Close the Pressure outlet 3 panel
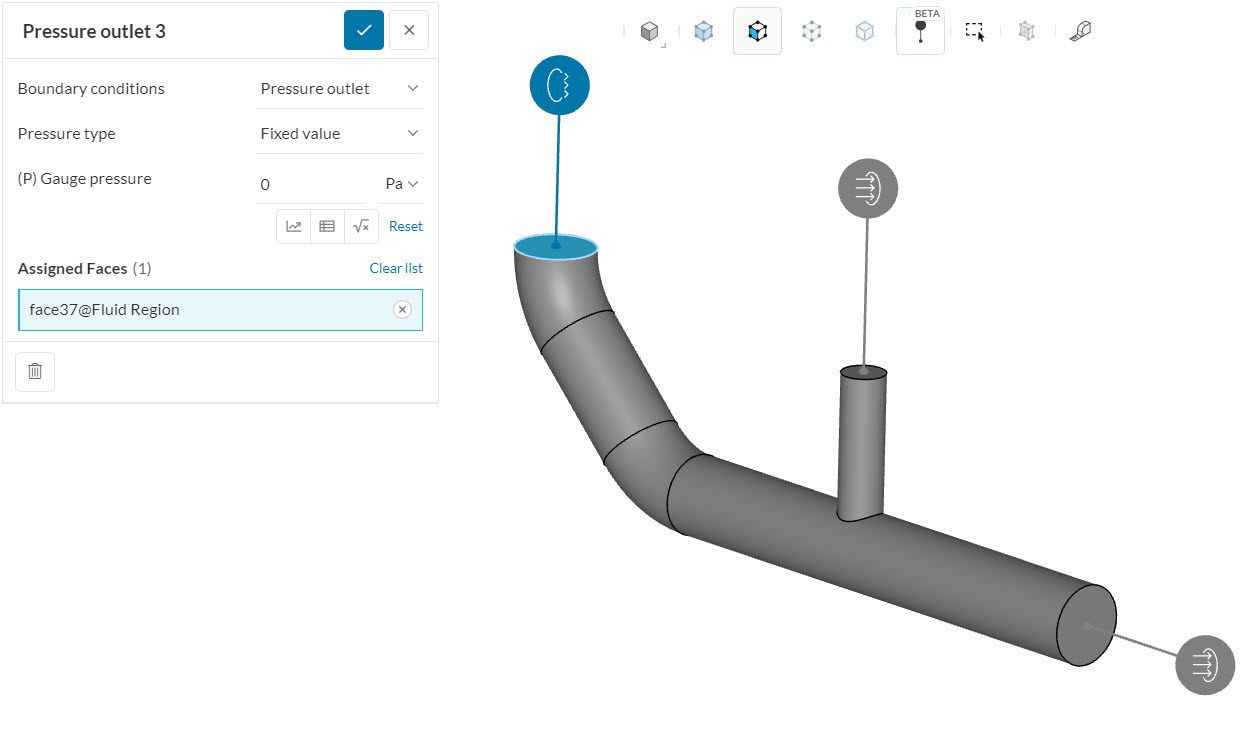This screenshot has height=736, width=1253. [x=409, y=30]
